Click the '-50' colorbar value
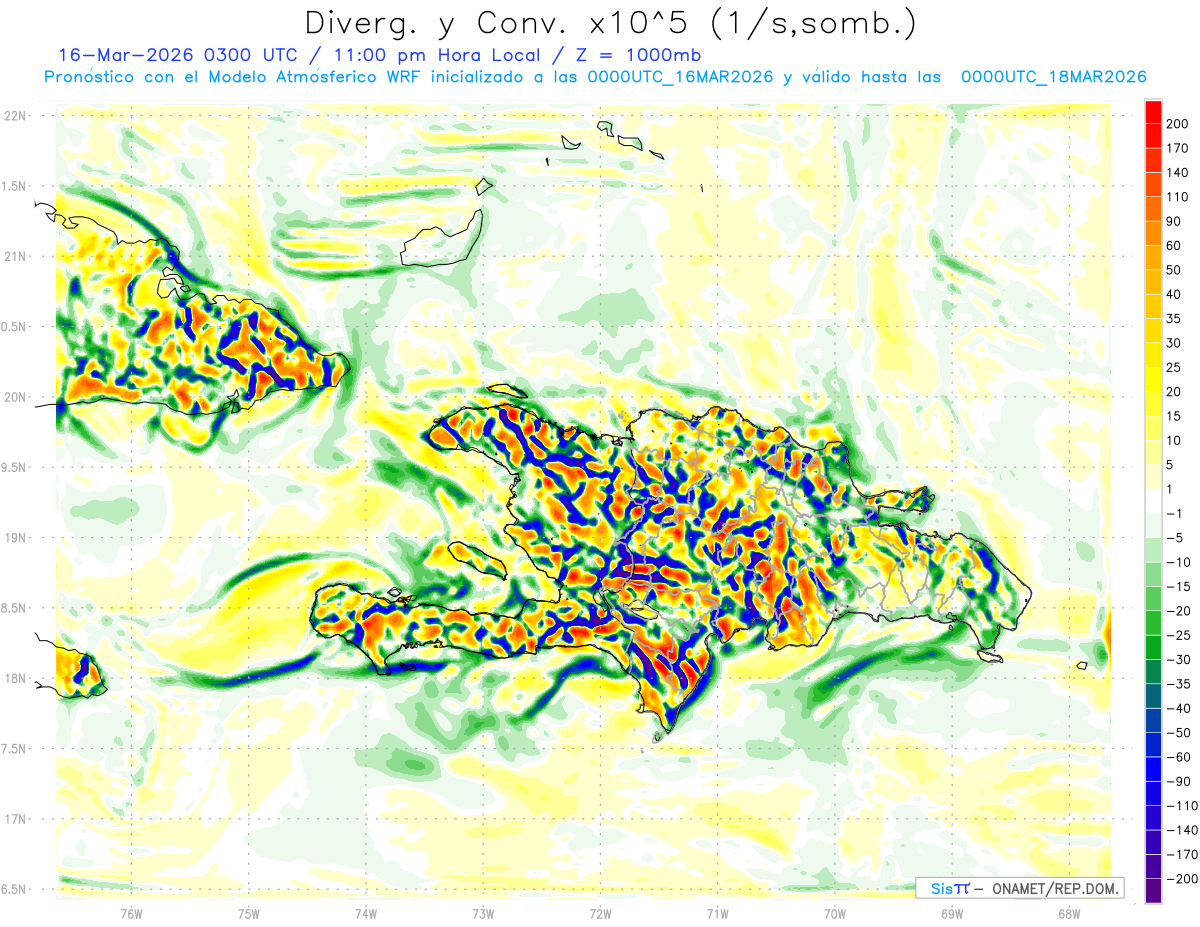 (x=1177, y=733)
